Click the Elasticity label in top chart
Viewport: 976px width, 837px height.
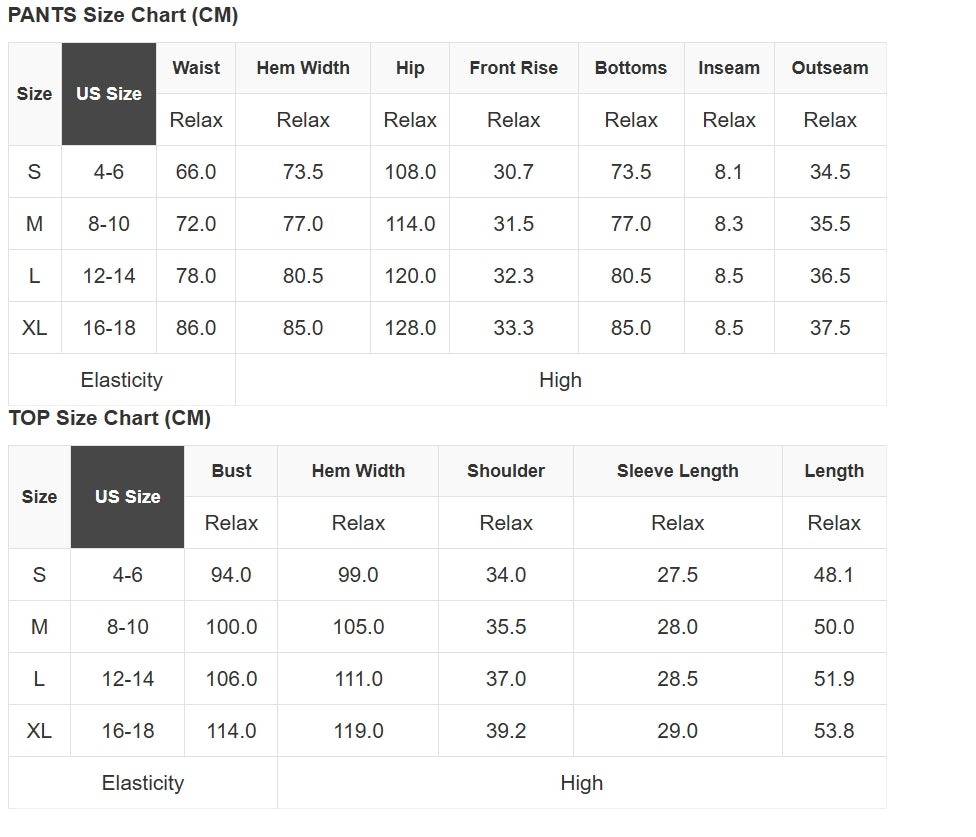pyautogui.click(x=143, y=783)
